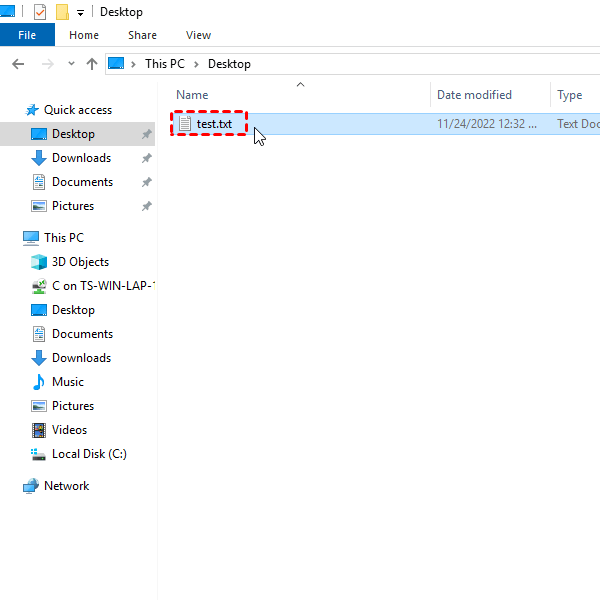Open Local Disk (C:) in the sidebar
The image size is (600, 600).
(89, 454)
